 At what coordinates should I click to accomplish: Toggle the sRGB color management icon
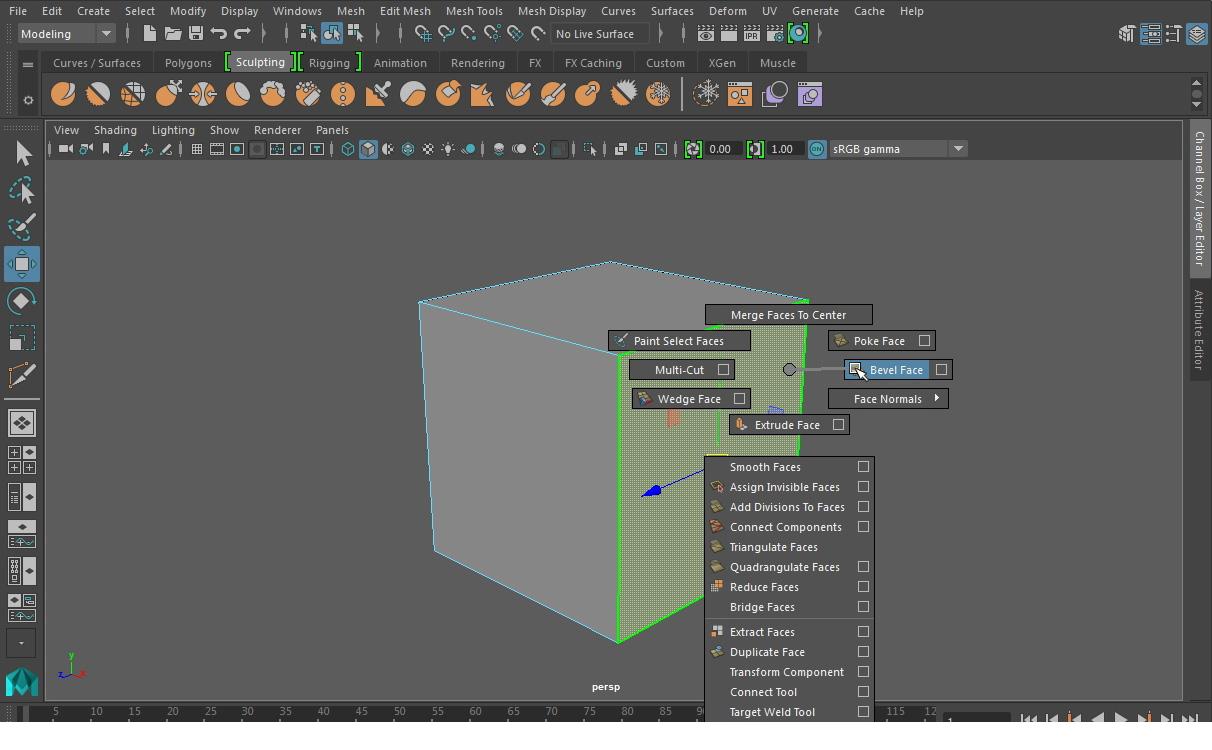point(817,149)
